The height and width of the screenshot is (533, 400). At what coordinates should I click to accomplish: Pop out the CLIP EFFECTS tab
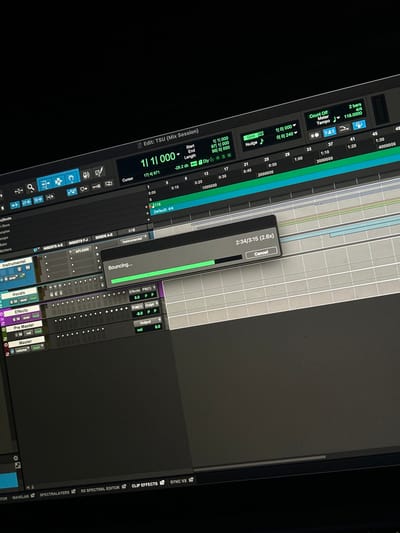[x=162, y=483]
